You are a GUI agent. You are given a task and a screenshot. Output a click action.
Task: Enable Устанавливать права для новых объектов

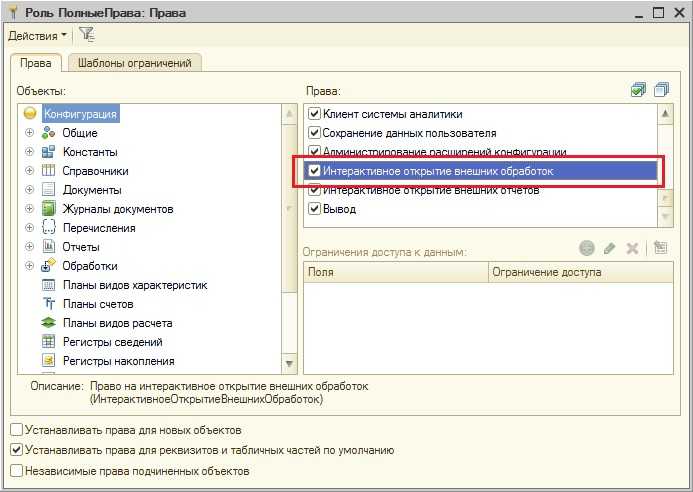tap(16, 430)
